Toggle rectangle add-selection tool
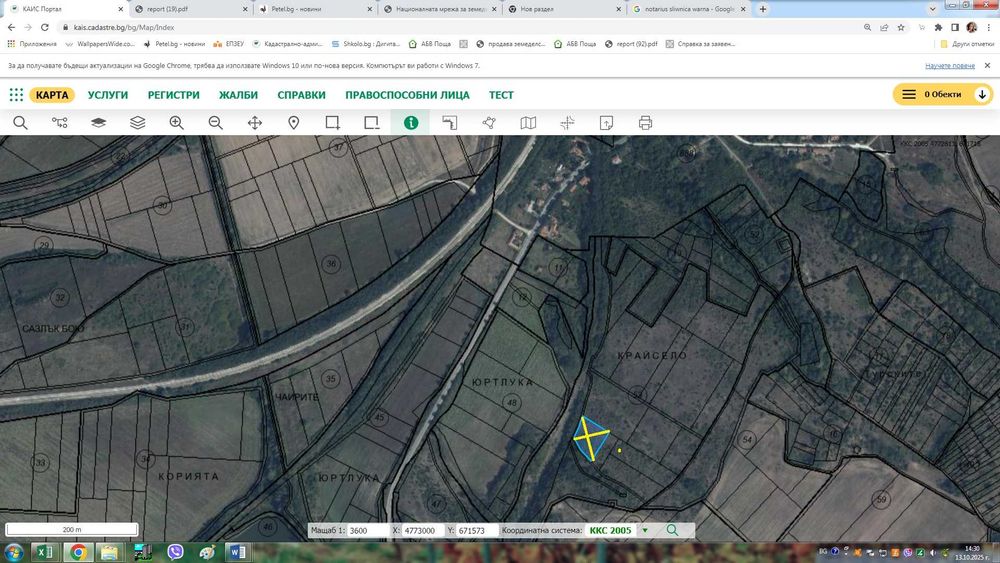The height and width of the screenshot is (563, 1000). 333,123
